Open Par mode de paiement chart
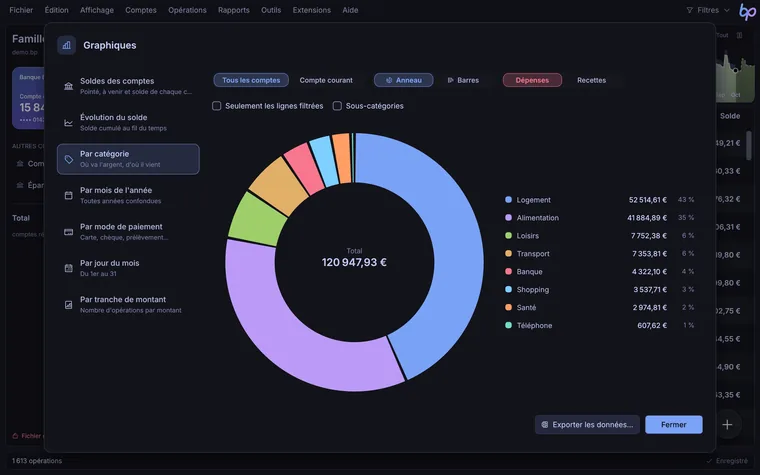Screen dimensions: 760x475 click(128, 232)
